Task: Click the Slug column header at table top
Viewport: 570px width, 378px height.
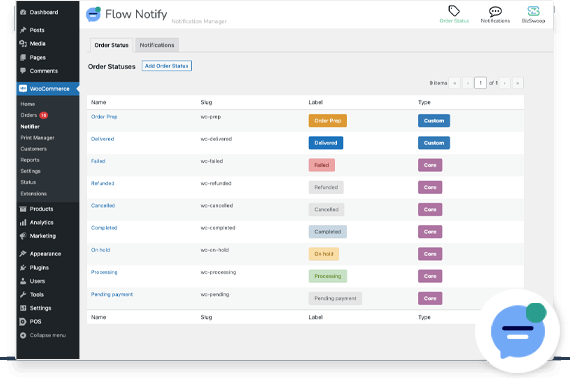Action: point(206,102)
